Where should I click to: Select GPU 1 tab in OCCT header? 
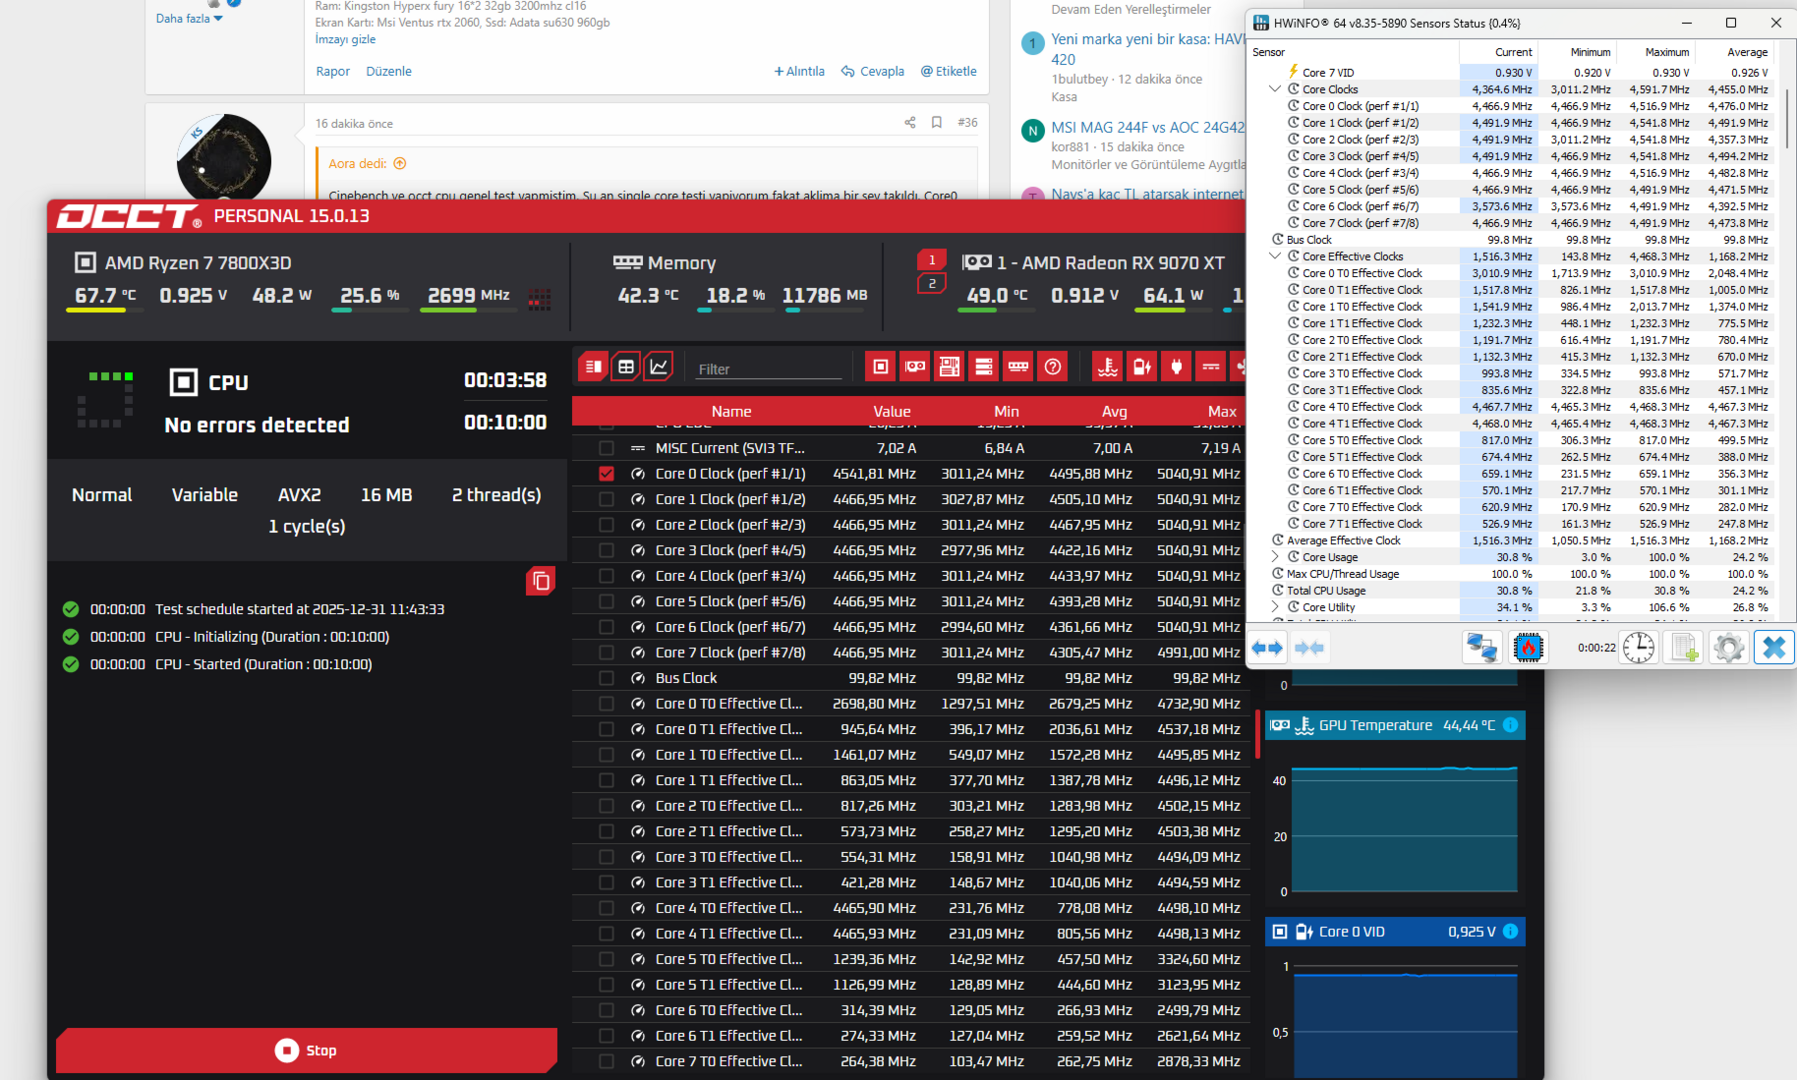coord(932,260)
